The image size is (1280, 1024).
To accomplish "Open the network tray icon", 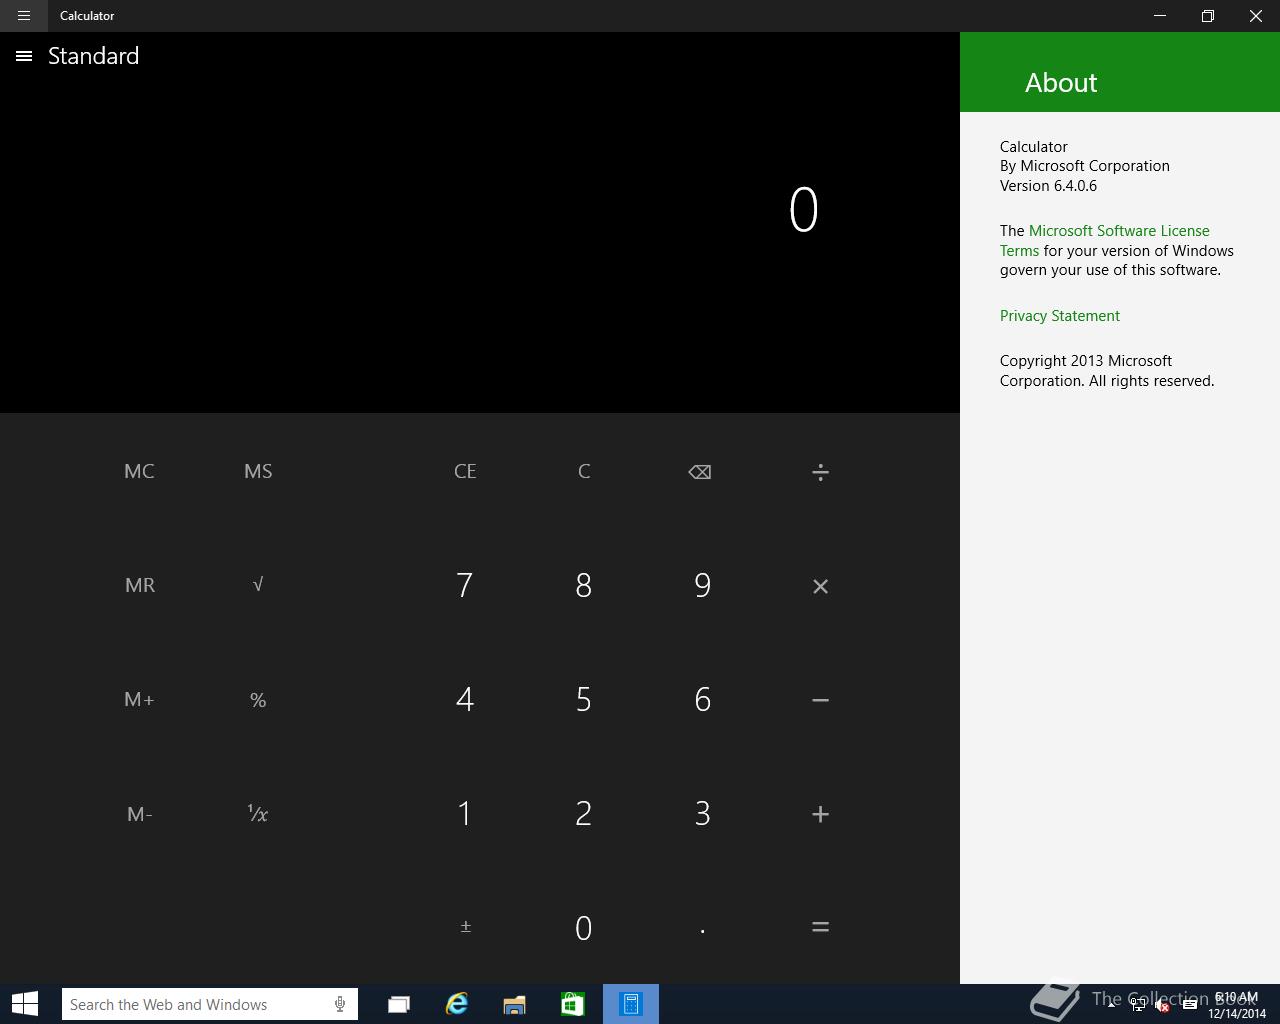I will coord(1137,1005).
